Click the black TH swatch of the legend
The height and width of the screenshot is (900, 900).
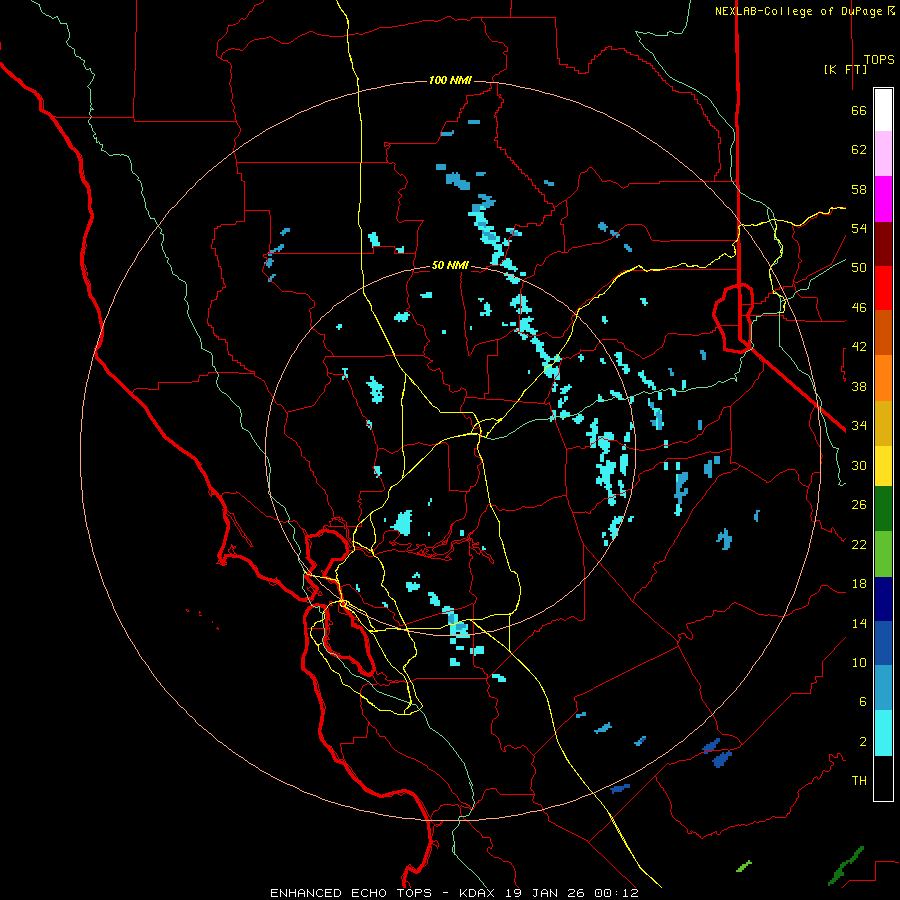pos(883,778)
